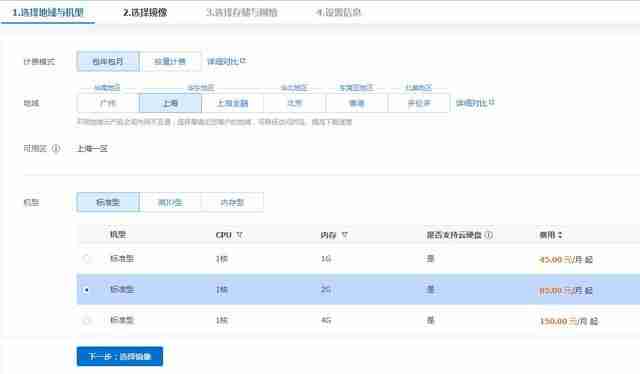Viewport: 640px width, 374px height.
Task: Choose the 香港 region
Action: tap(356, 103)
